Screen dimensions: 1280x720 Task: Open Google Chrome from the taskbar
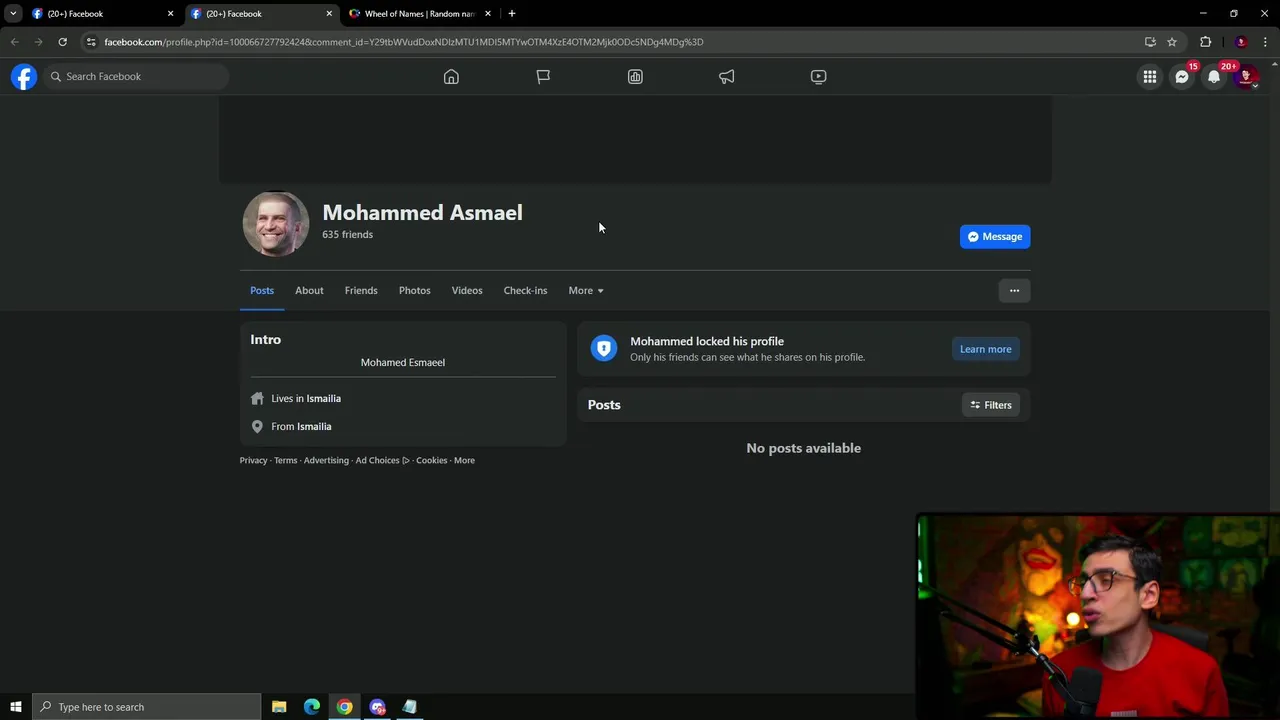[x=344, y=707]
